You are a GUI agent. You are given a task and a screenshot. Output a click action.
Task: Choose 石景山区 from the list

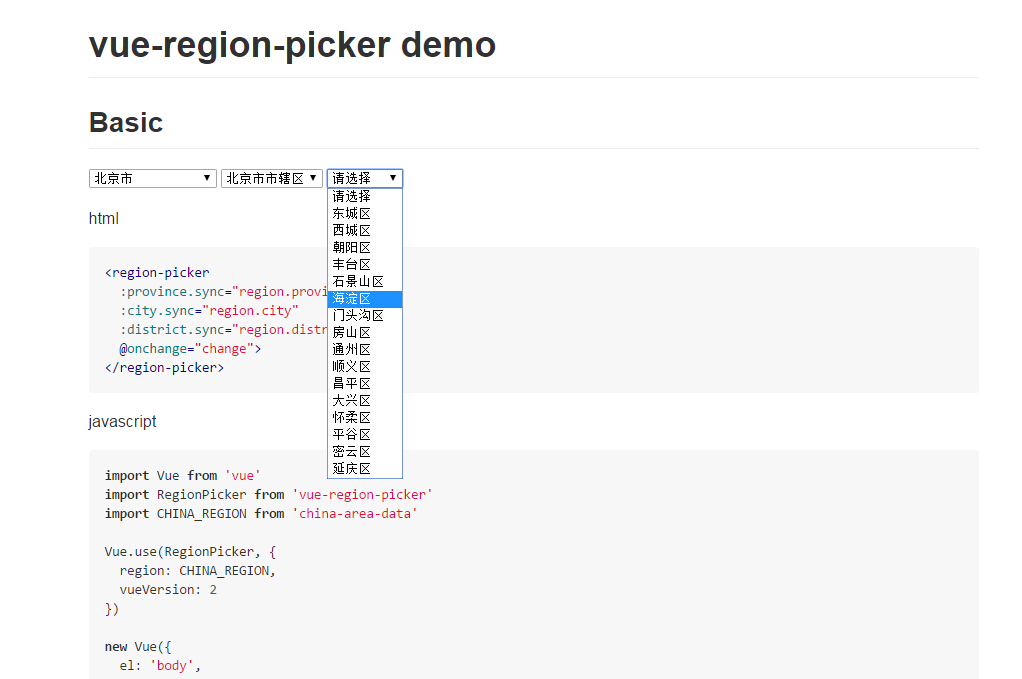click(x=364, y=281)
